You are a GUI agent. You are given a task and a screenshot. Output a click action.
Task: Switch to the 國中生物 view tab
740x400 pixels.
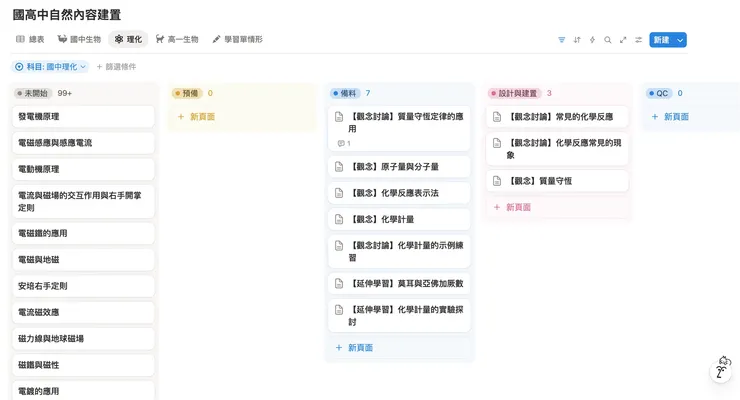click(79, 39)
